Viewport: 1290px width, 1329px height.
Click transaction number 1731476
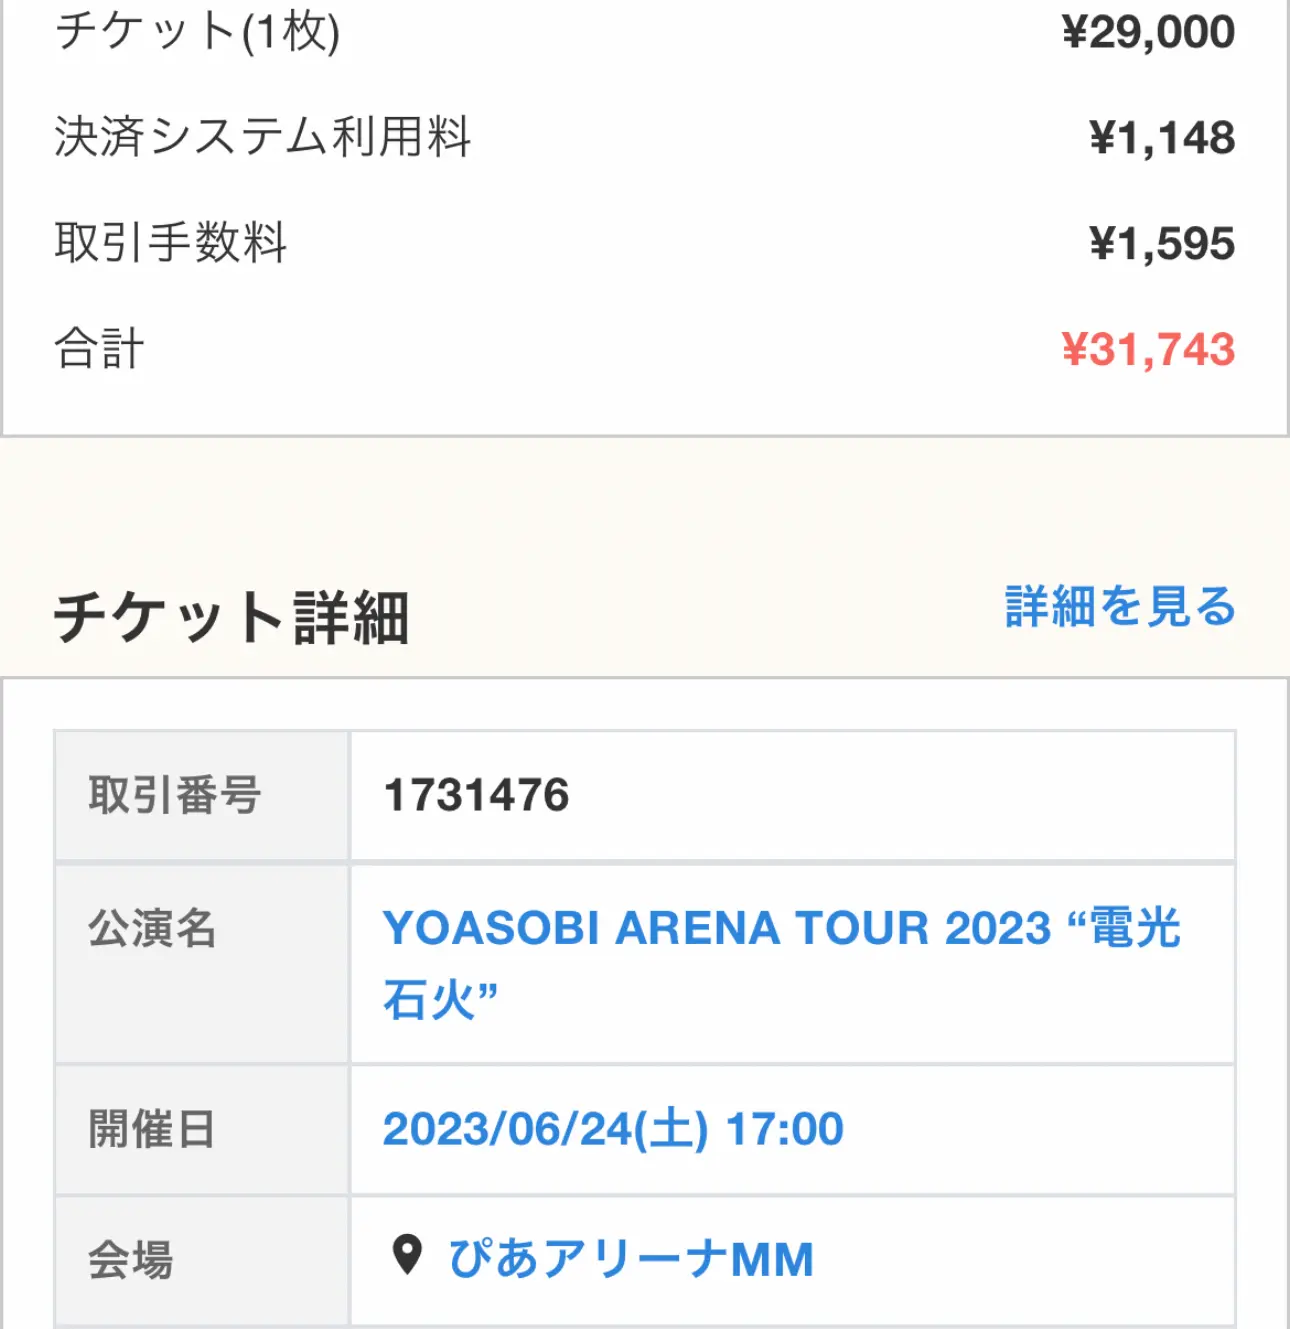point(476,795)
